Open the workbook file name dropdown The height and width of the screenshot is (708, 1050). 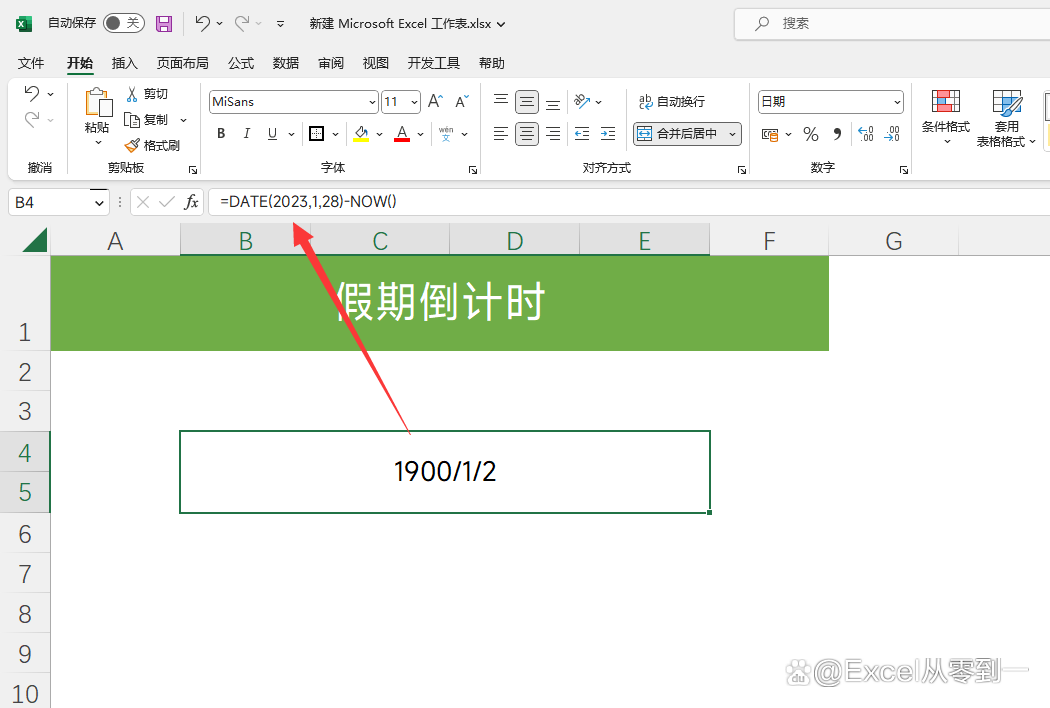[501, 24]
